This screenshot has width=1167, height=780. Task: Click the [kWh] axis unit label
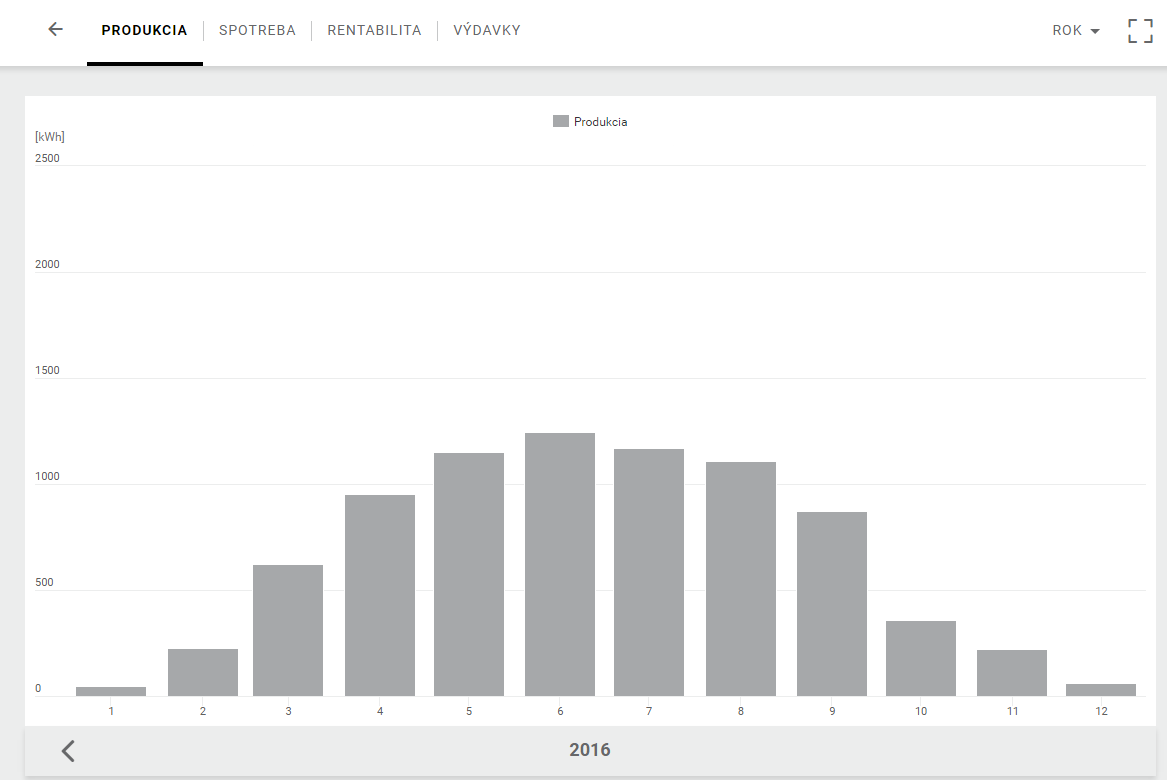50,137
